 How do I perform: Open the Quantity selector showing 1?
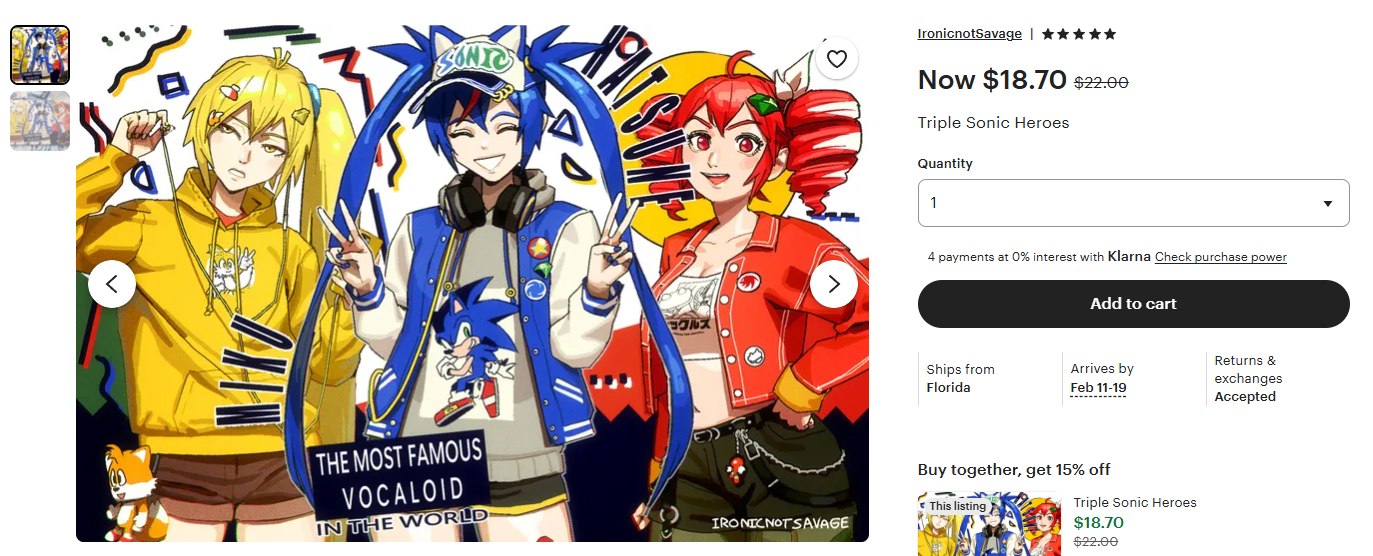(1134, 203)
